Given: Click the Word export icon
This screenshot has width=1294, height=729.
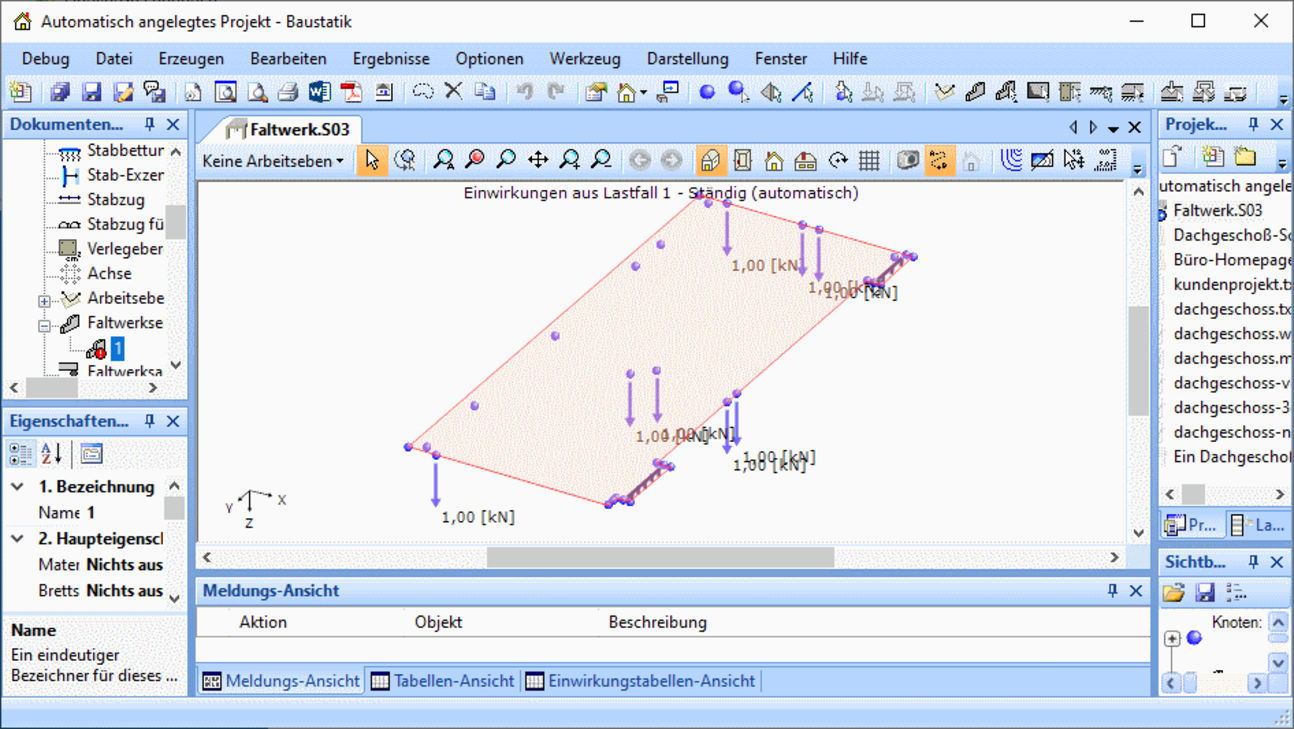Looking at the screenshot, I should (319, 93).
